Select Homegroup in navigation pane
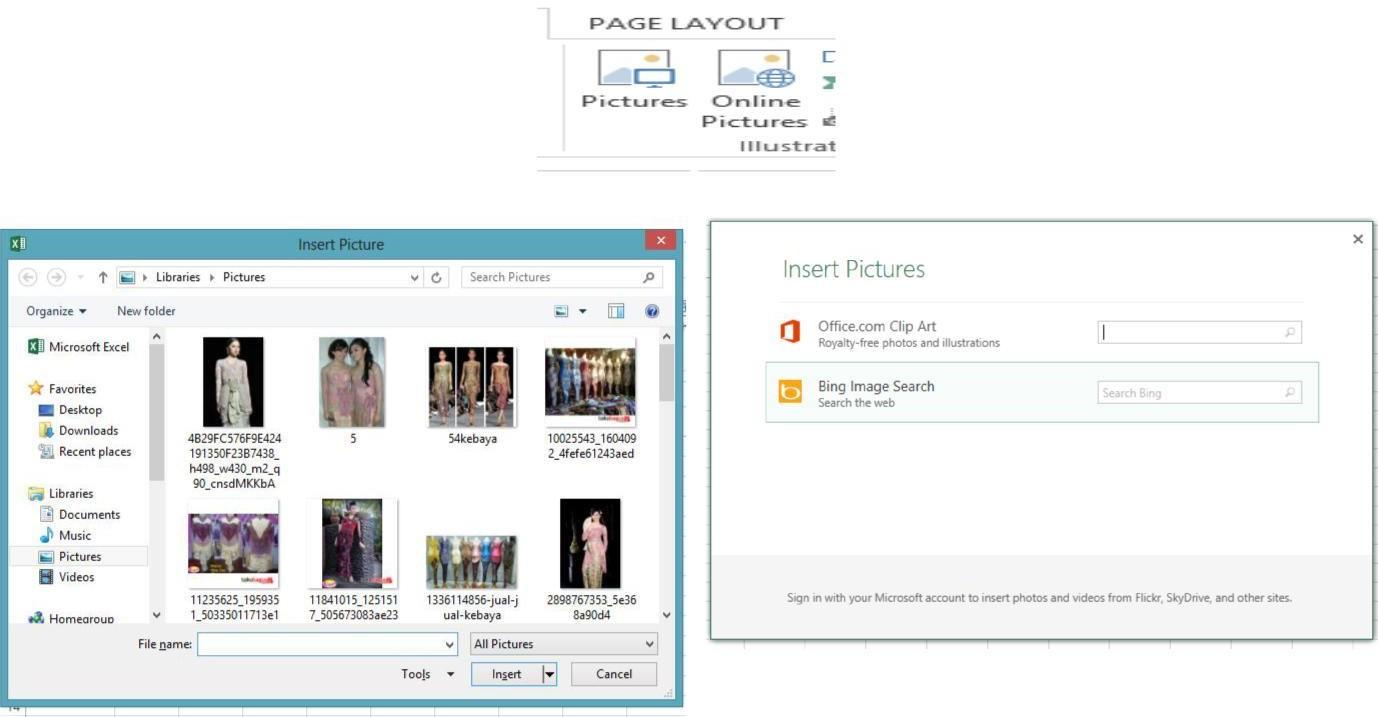Image resolution: width=1378 pixels, height=717 pixels. (71, 618)
